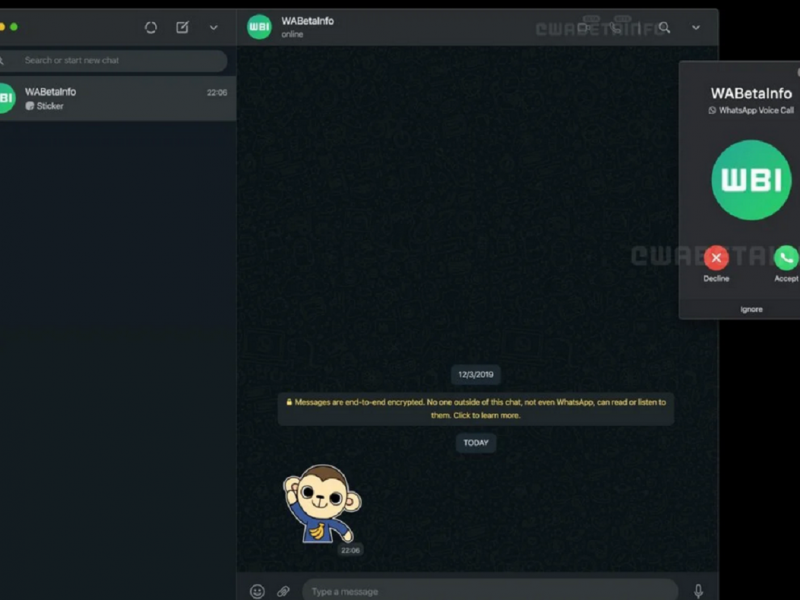Screen dimensions: 800x600
Task: Ignore the incoming call
Action: tap(752, 309)
